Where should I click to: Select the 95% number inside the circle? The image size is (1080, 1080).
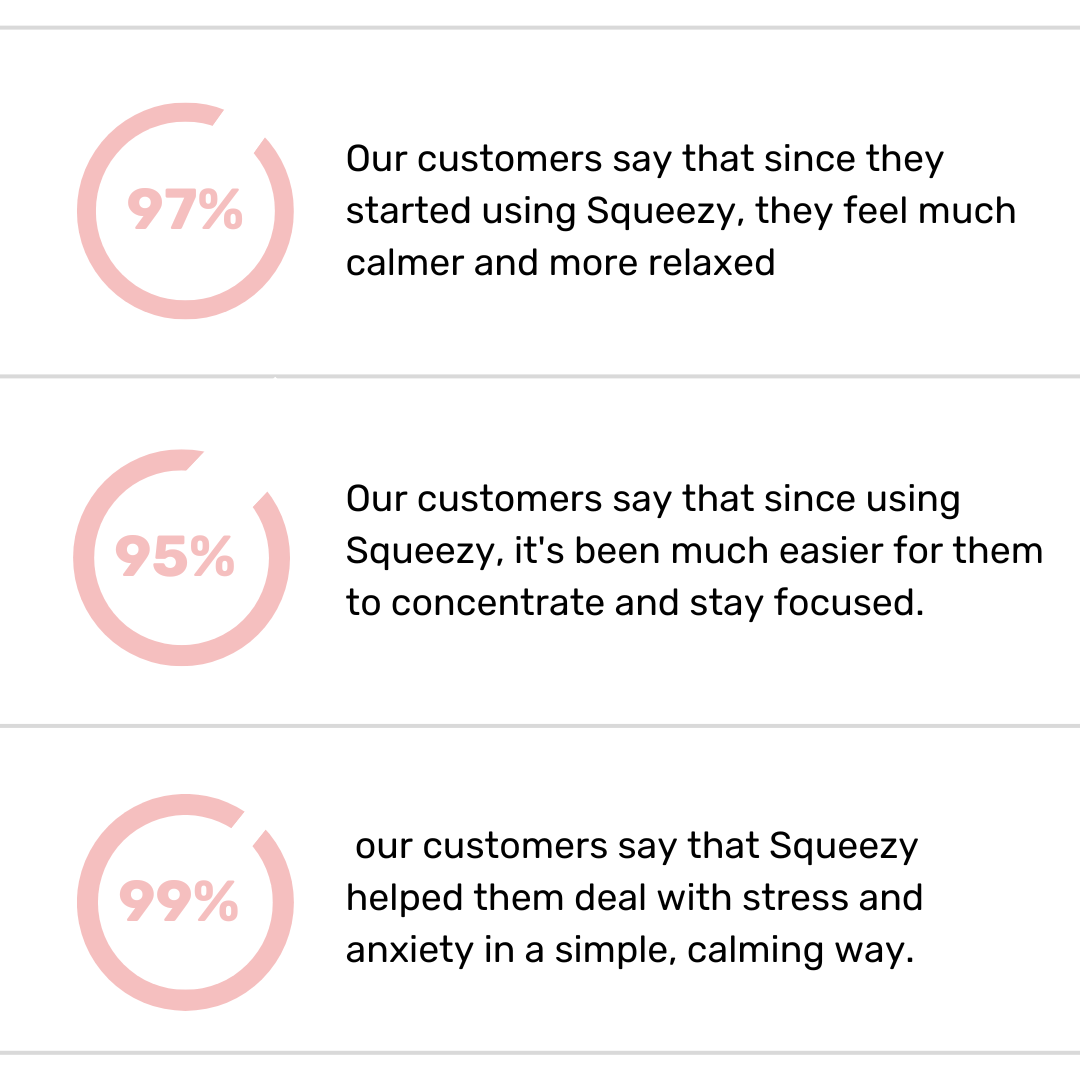pos(175,557)
